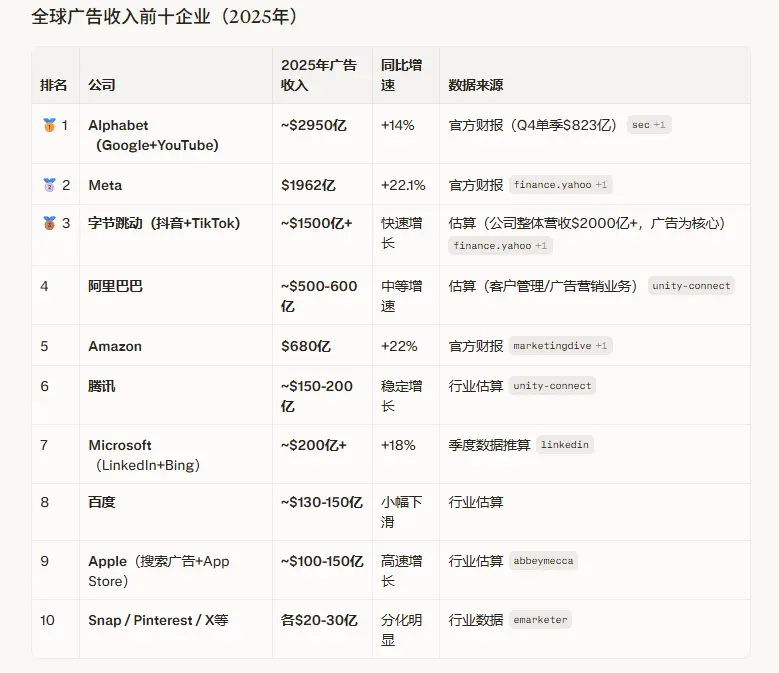Open the marketingdive source chip in Amazon row
This screenshot has width=779, height=673.
coord(560,346)
